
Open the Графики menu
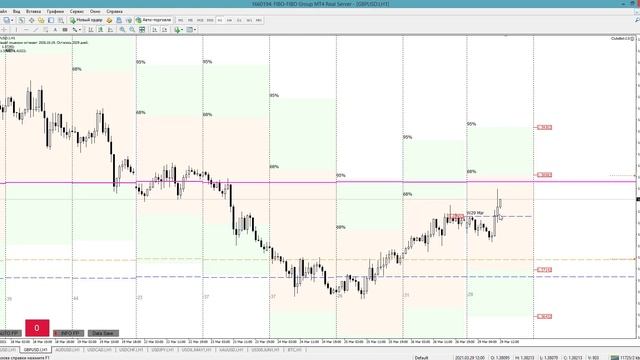click(x=55, y=11)
